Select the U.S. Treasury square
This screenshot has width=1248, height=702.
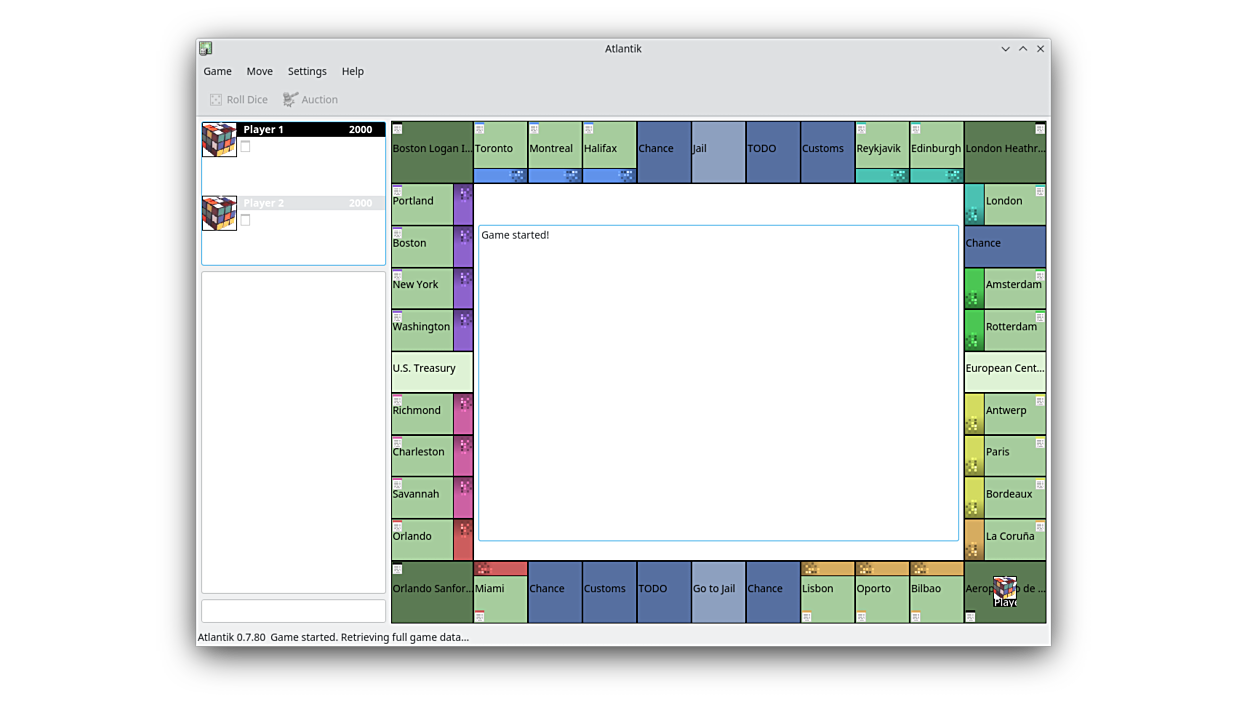click(431, 371)
